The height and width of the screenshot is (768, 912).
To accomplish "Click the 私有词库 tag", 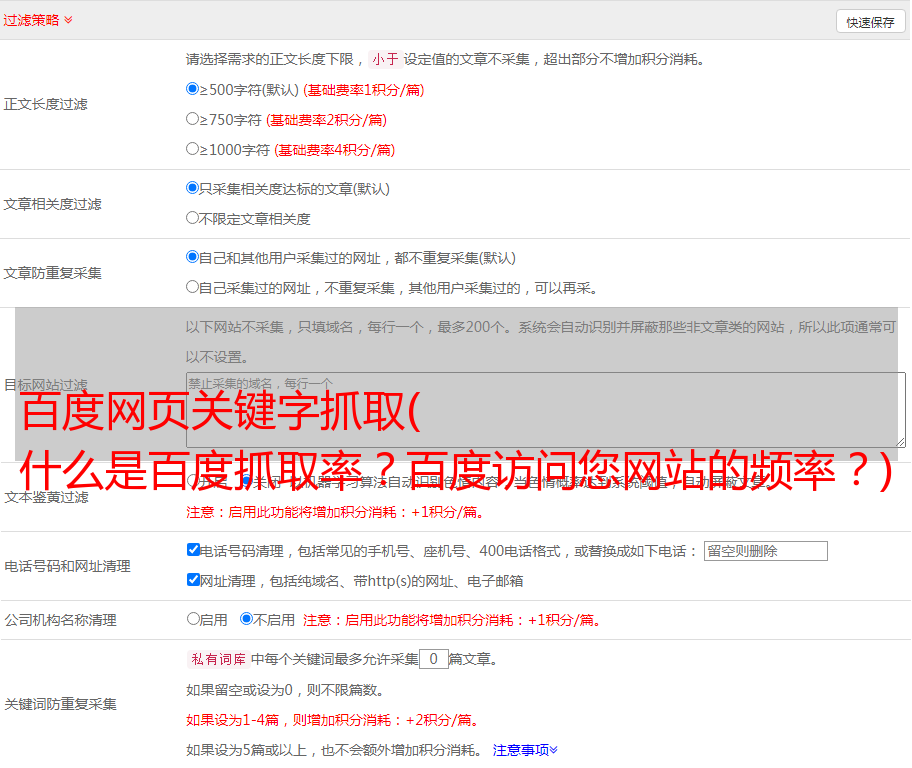I will [219, 659].
